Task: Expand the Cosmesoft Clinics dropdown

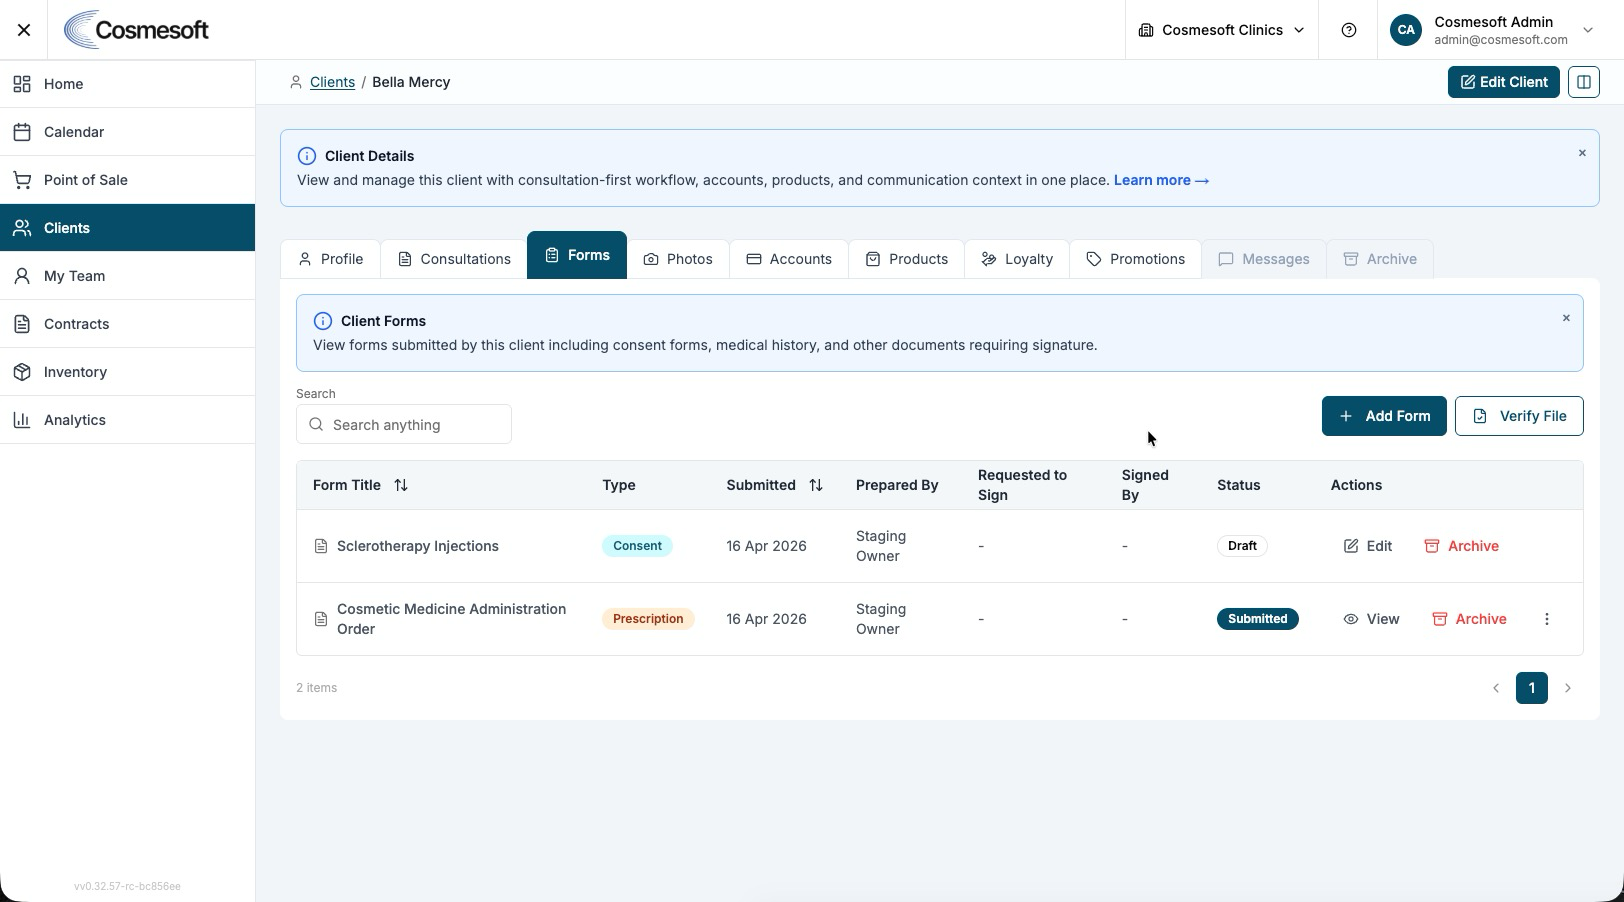Action: pyautogui.click(x=1222, y=30)
